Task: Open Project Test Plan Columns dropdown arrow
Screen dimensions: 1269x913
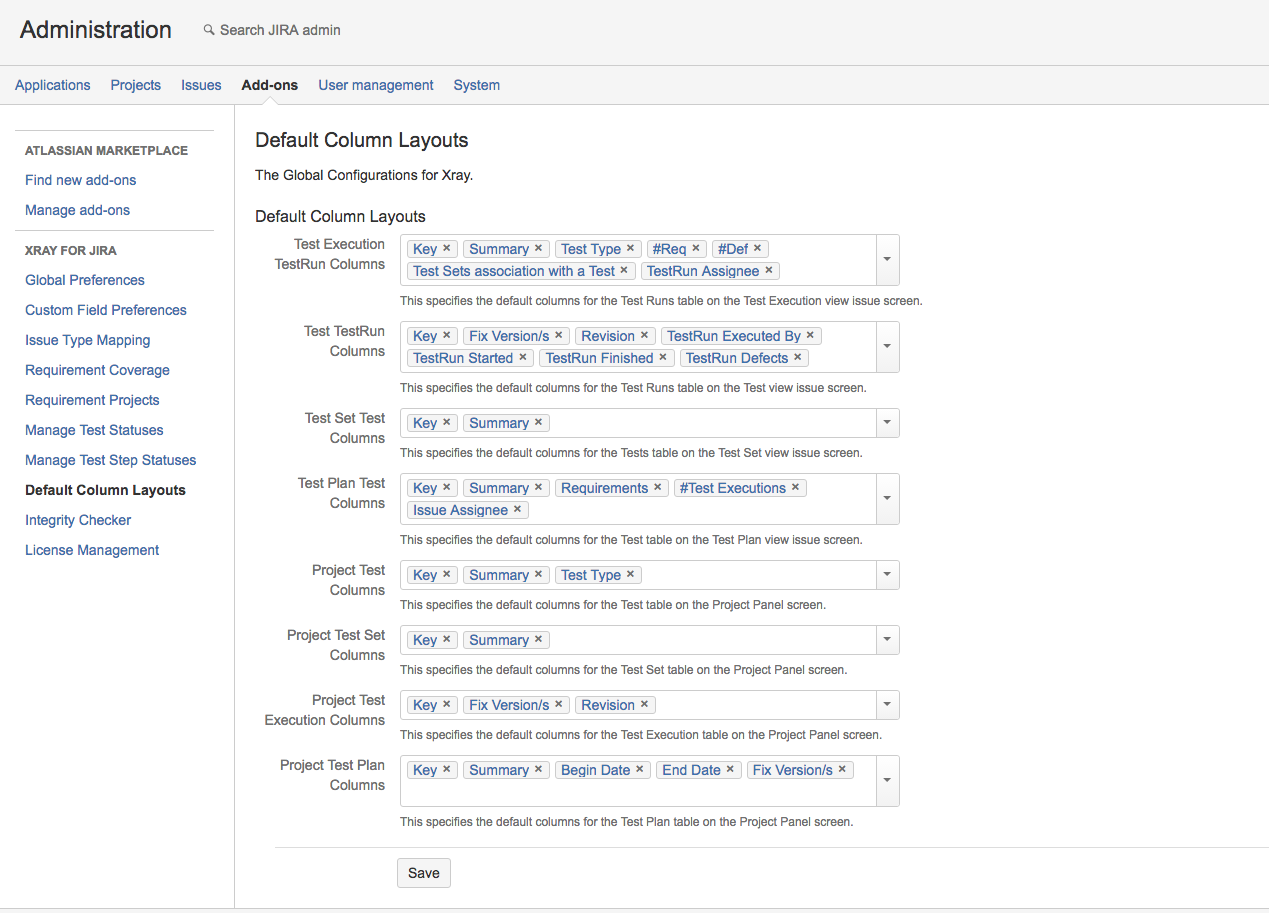Action: pyautogui.click(x=888, y=780)
